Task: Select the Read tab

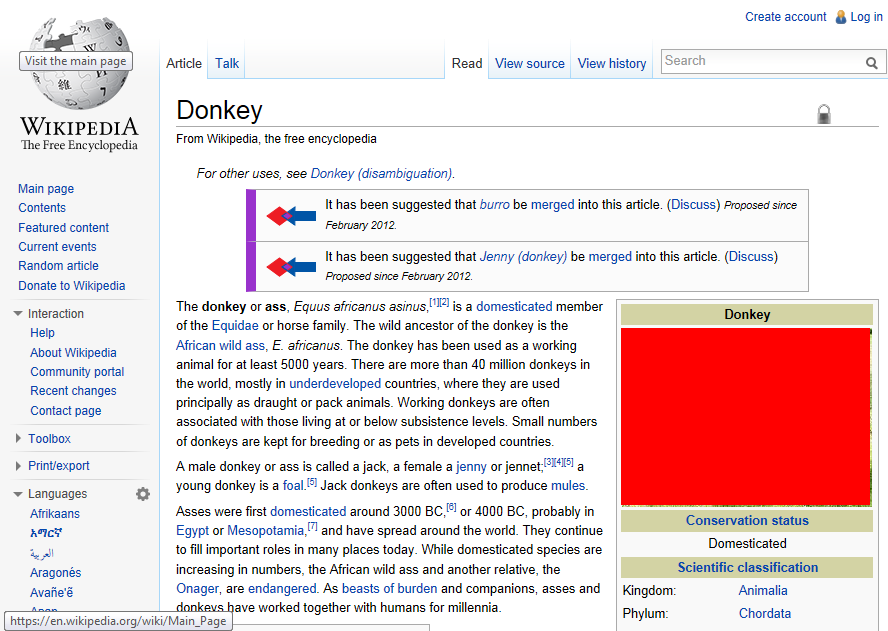Action: [467, 63]
